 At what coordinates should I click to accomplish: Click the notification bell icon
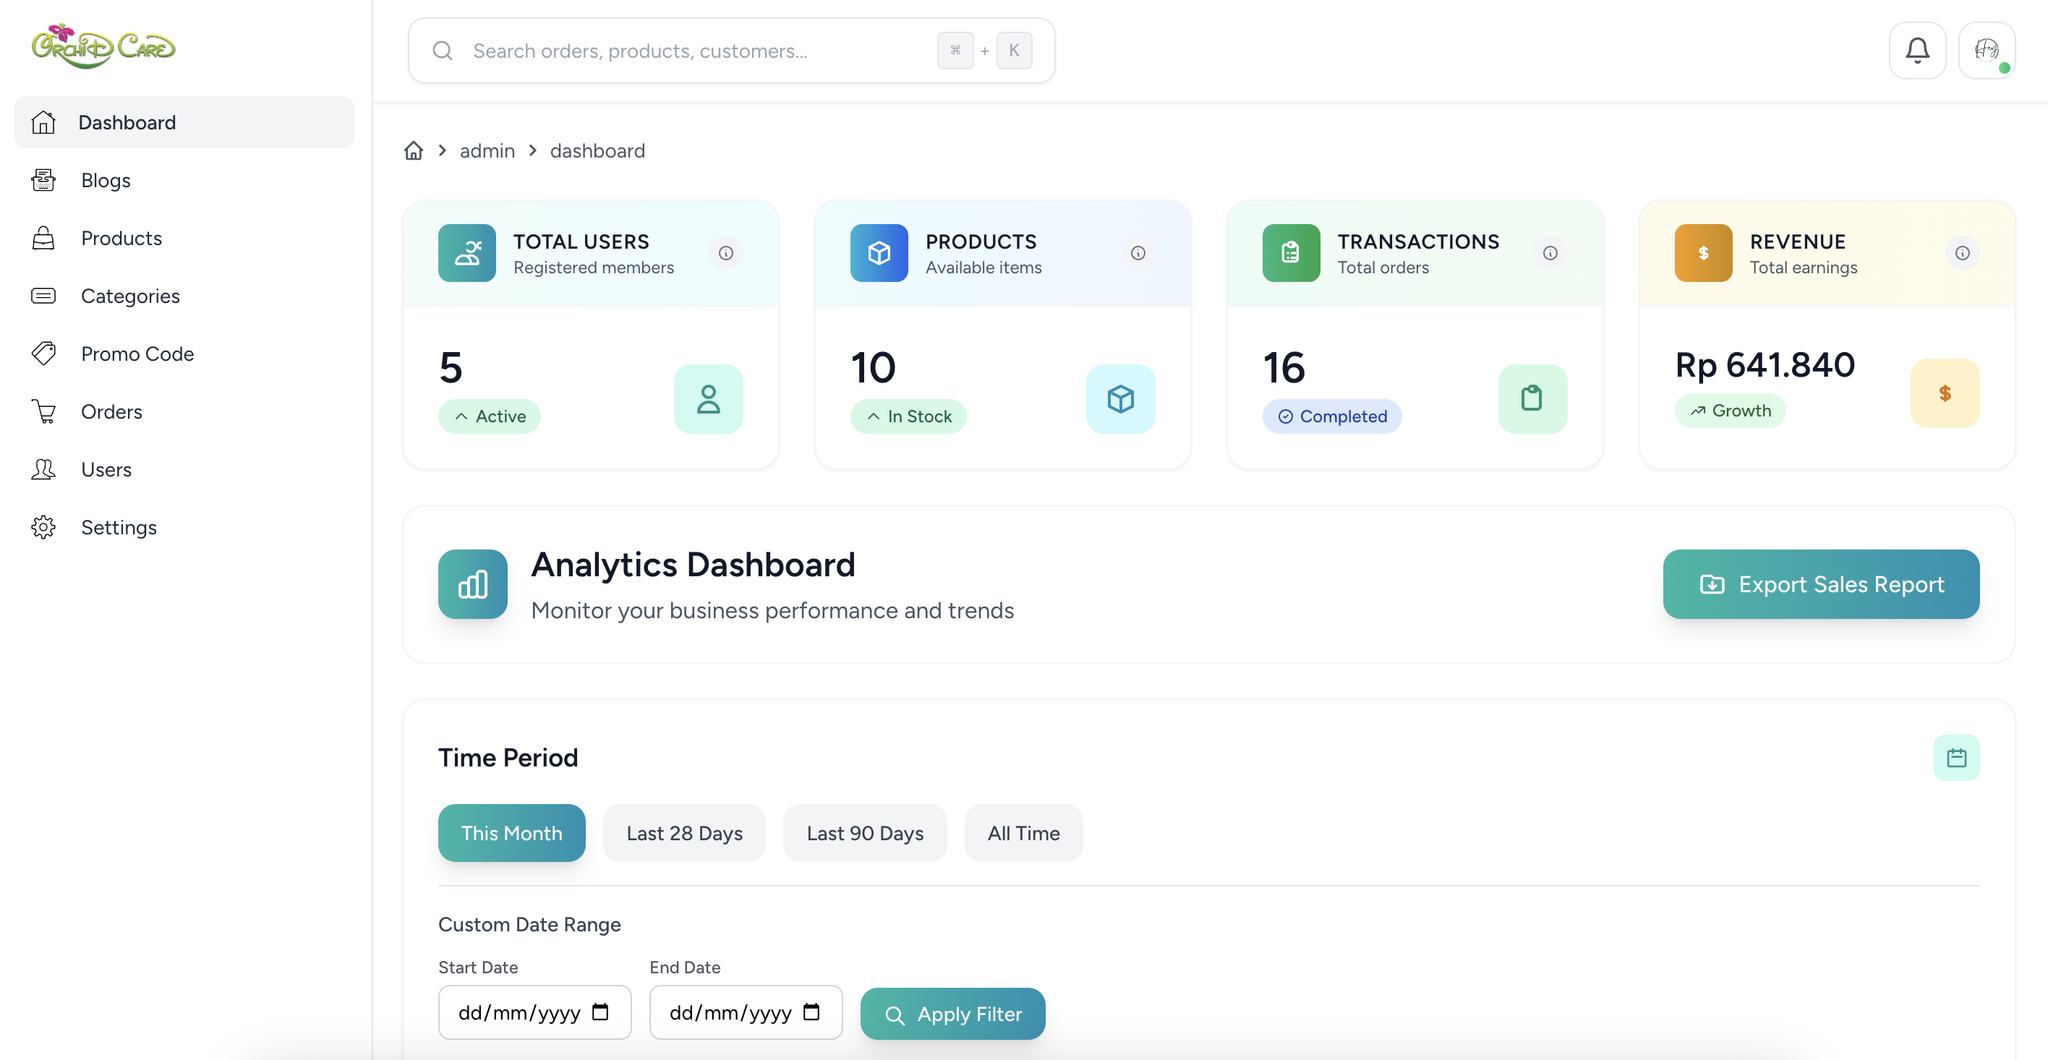coord(1917,50)
